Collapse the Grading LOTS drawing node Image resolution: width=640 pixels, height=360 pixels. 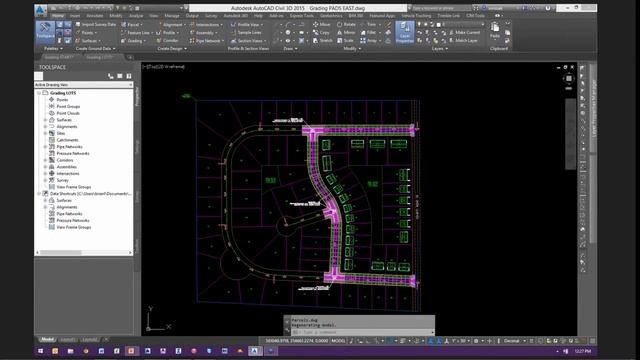[39, 93]
